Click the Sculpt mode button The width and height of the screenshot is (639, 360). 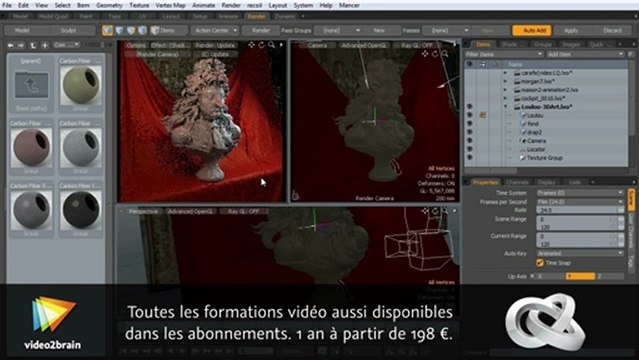[68, 30]
